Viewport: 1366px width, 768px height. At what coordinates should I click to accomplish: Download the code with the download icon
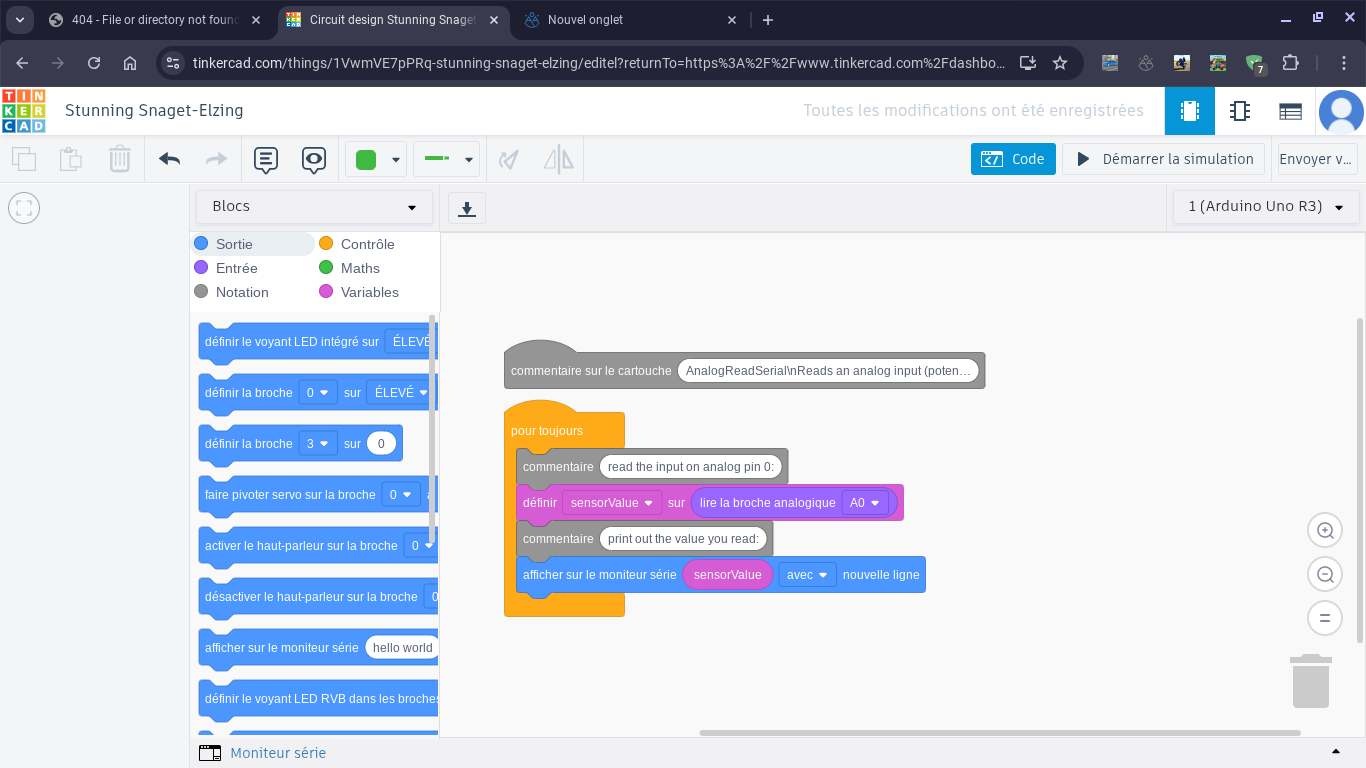coord(466,208)
